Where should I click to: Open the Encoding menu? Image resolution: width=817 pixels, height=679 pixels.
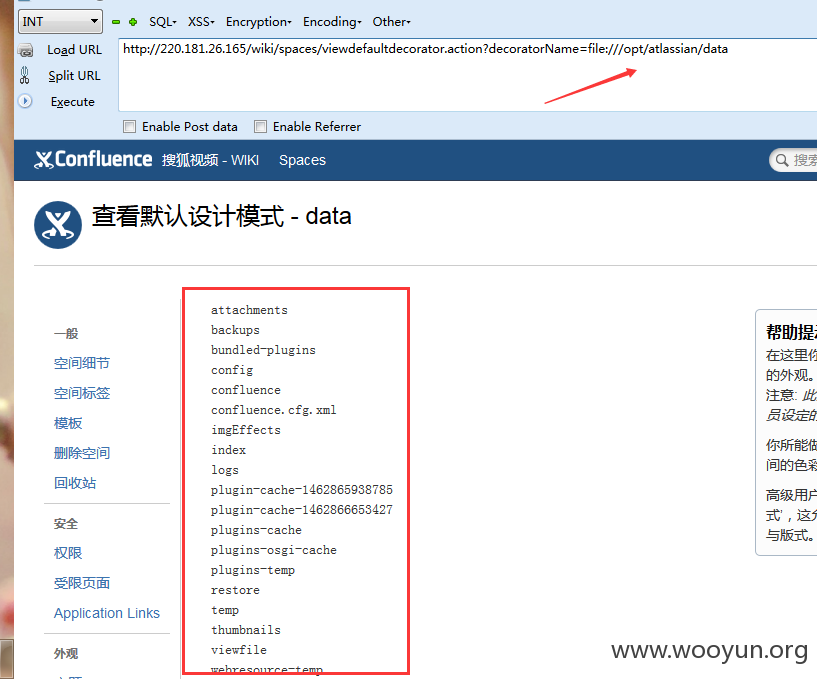(x=332, y=22)
